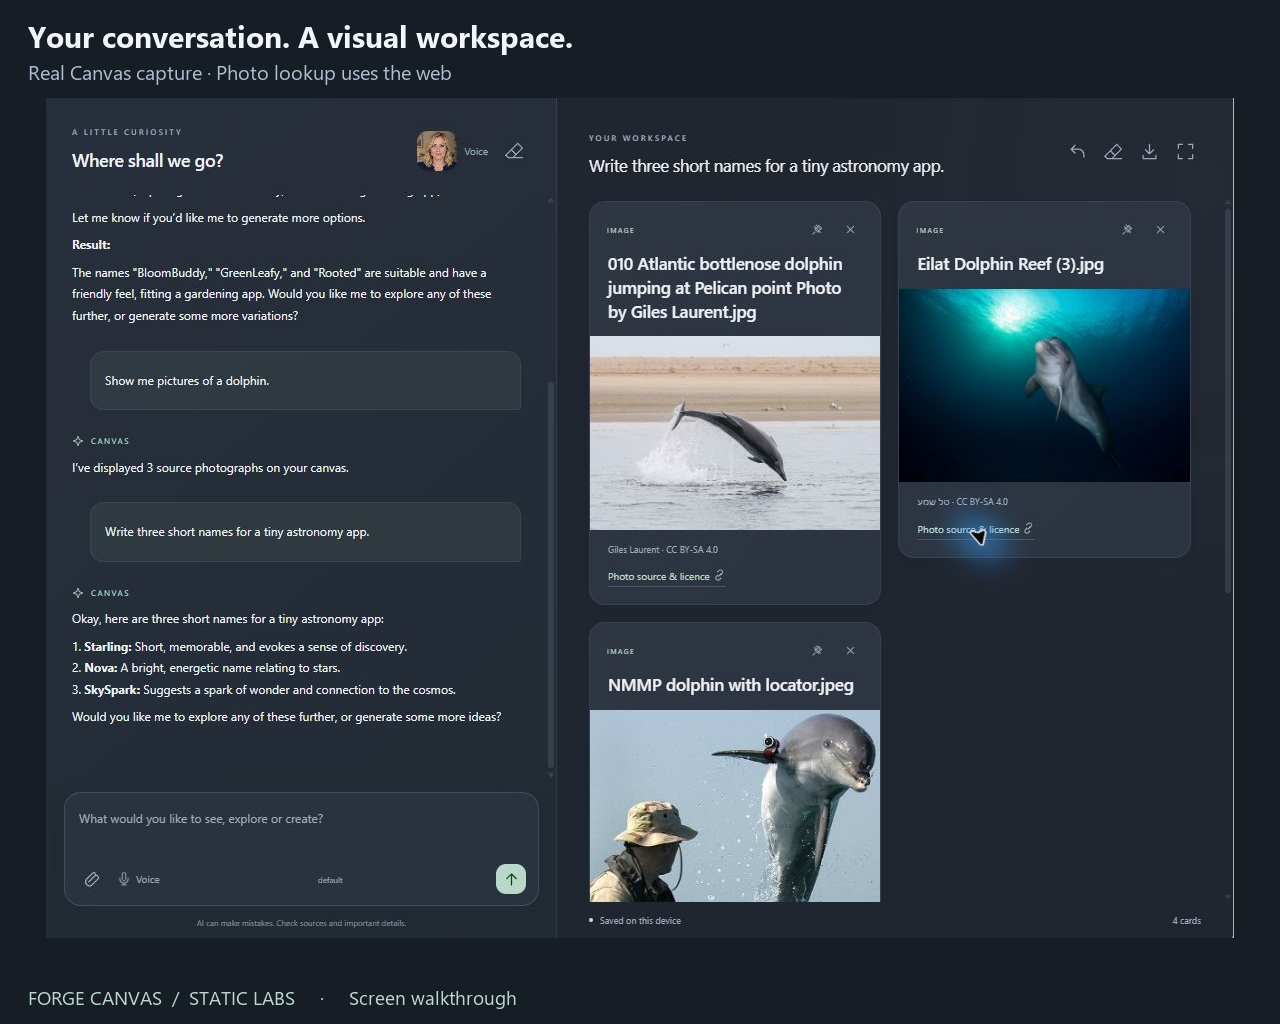Image resolution: width=1280 pixels, height=1024 pixels.
Task: Click the eraser icon beside the header Voice label
Action: coord(514,151)
